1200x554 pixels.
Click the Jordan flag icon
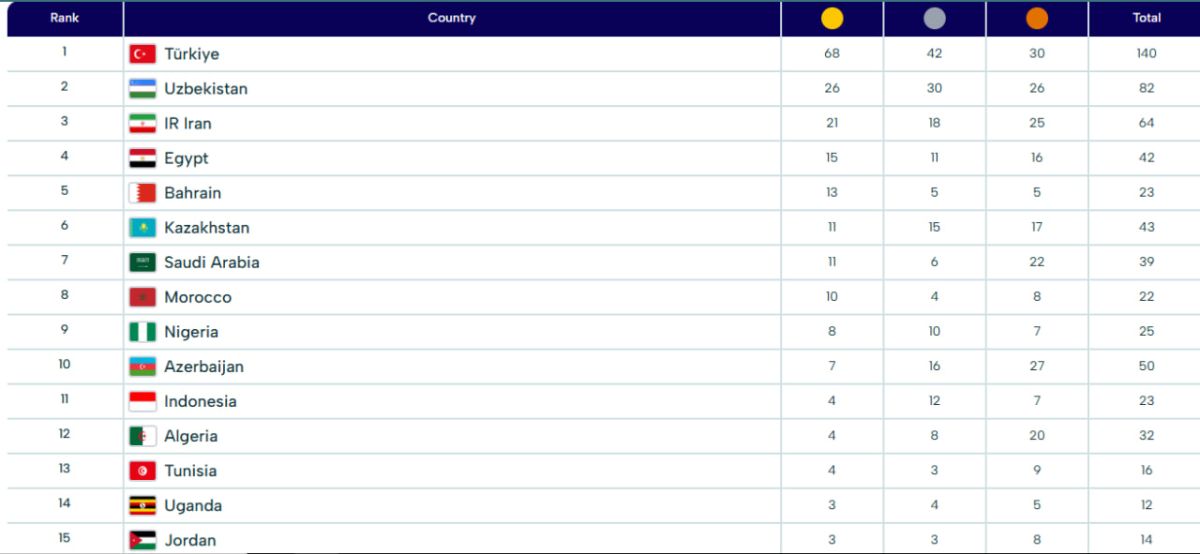(x=142, y=540)
